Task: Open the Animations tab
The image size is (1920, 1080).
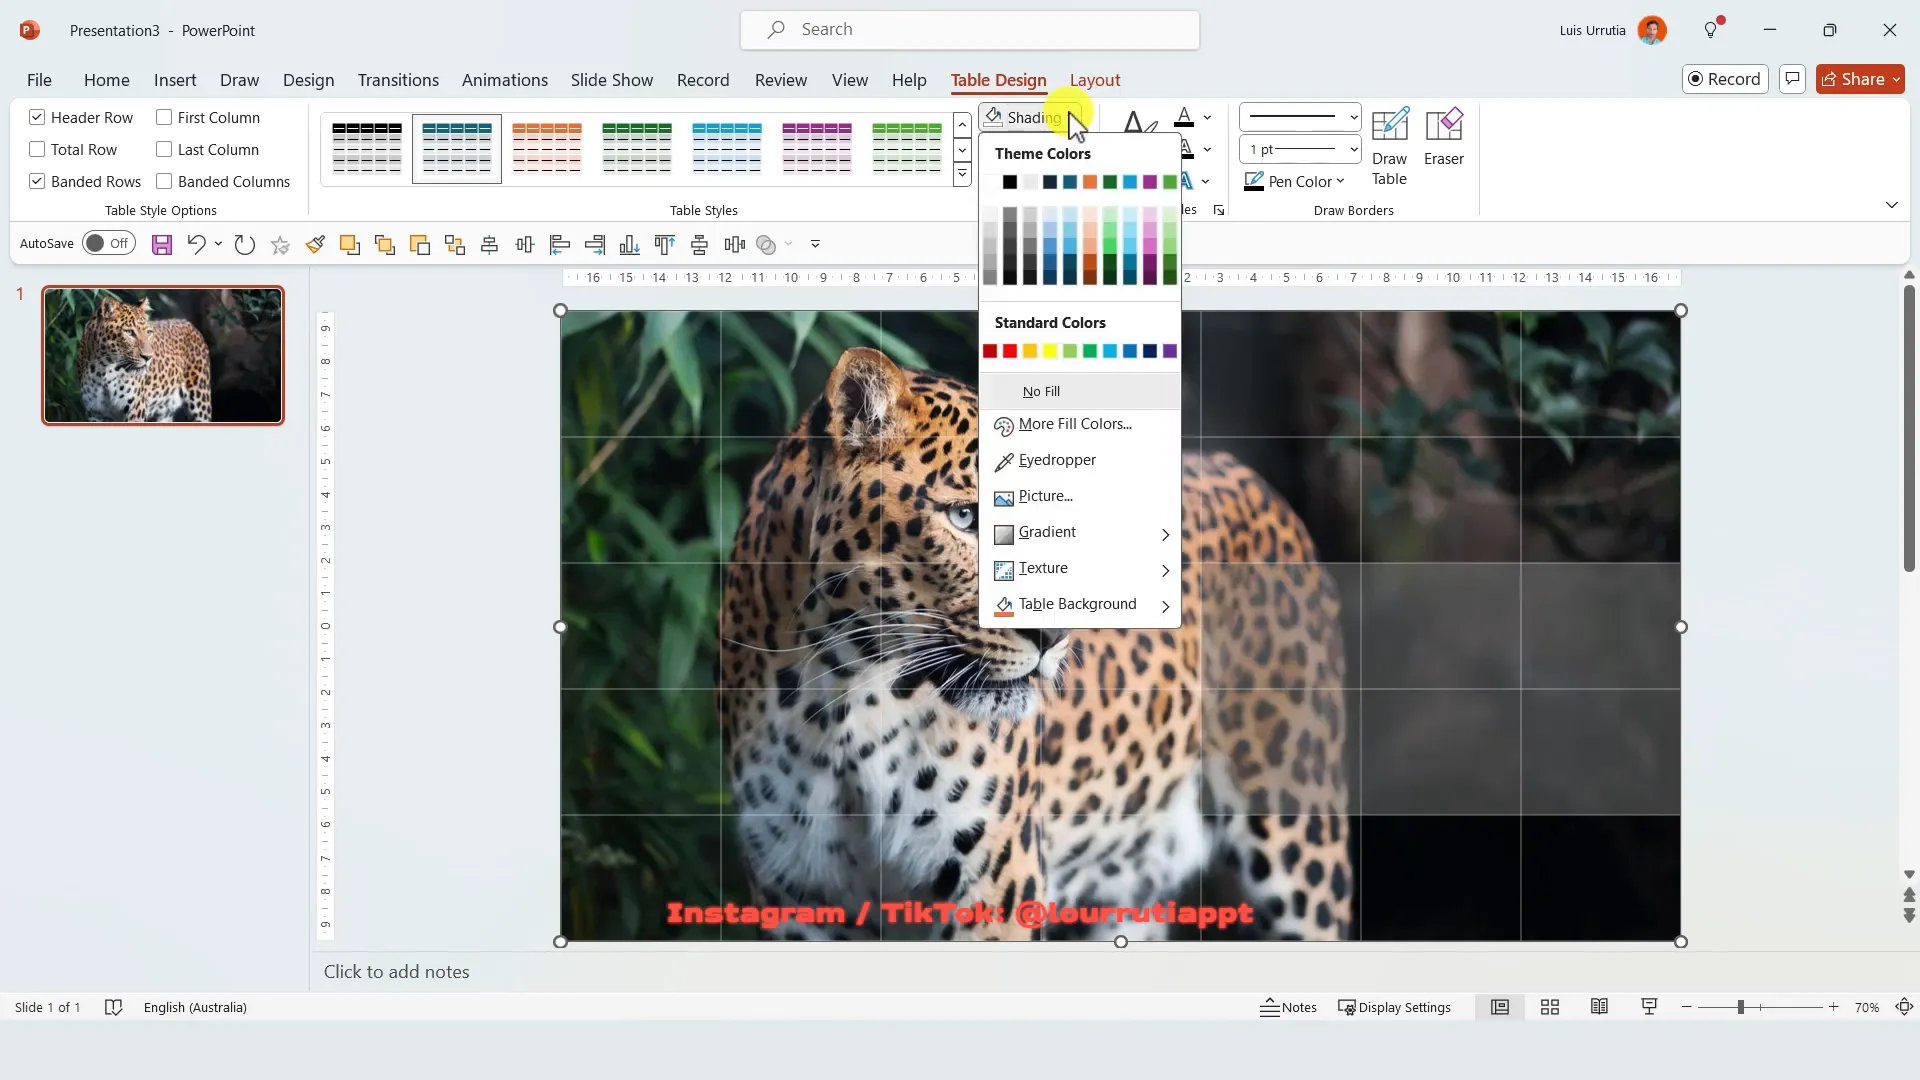Action: [x=505, y=80]
